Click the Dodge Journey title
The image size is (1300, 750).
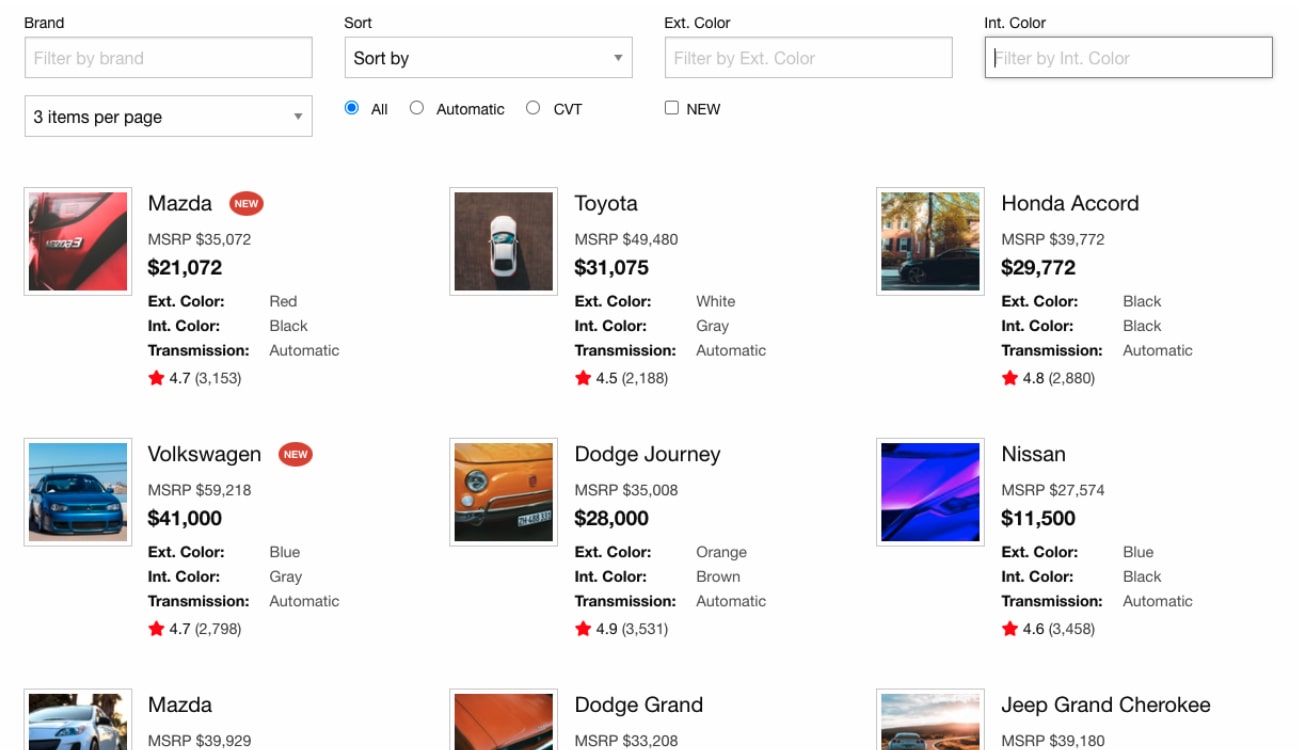coord(647,455)
